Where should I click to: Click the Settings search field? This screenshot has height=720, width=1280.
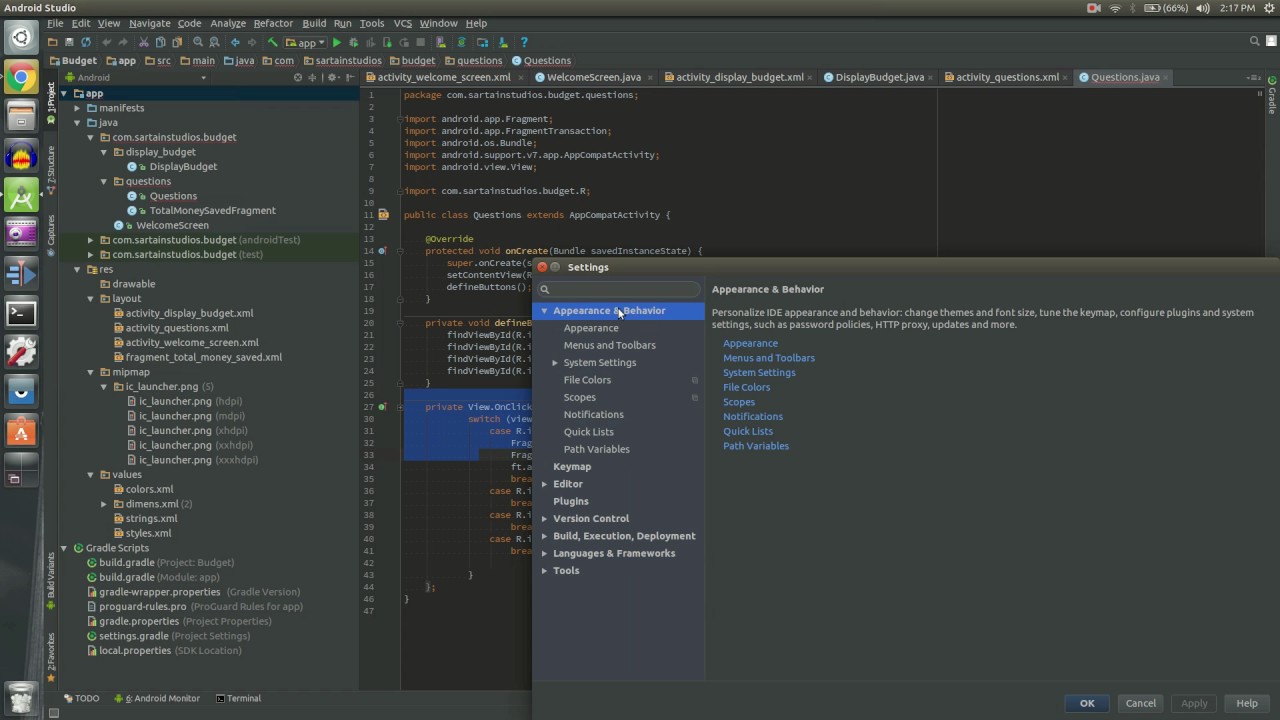pyautogui.click(x=618, y=289)
